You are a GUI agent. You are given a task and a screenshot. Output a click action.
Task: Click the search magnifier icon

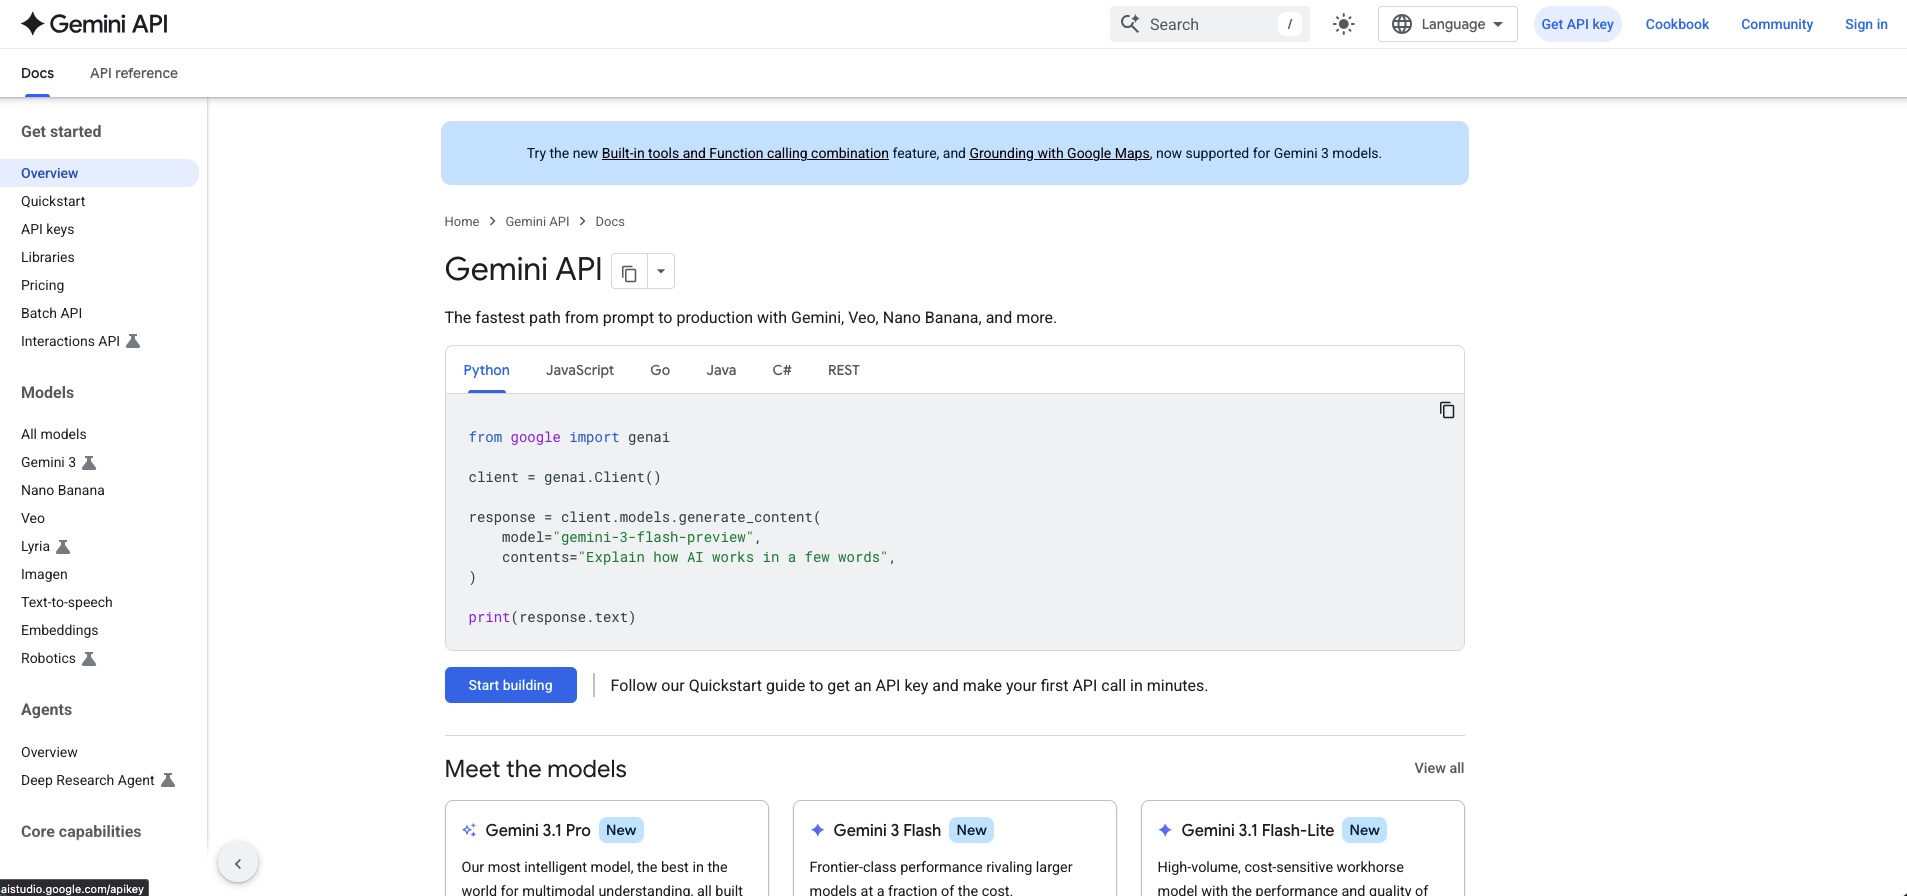pos(1130,24)
